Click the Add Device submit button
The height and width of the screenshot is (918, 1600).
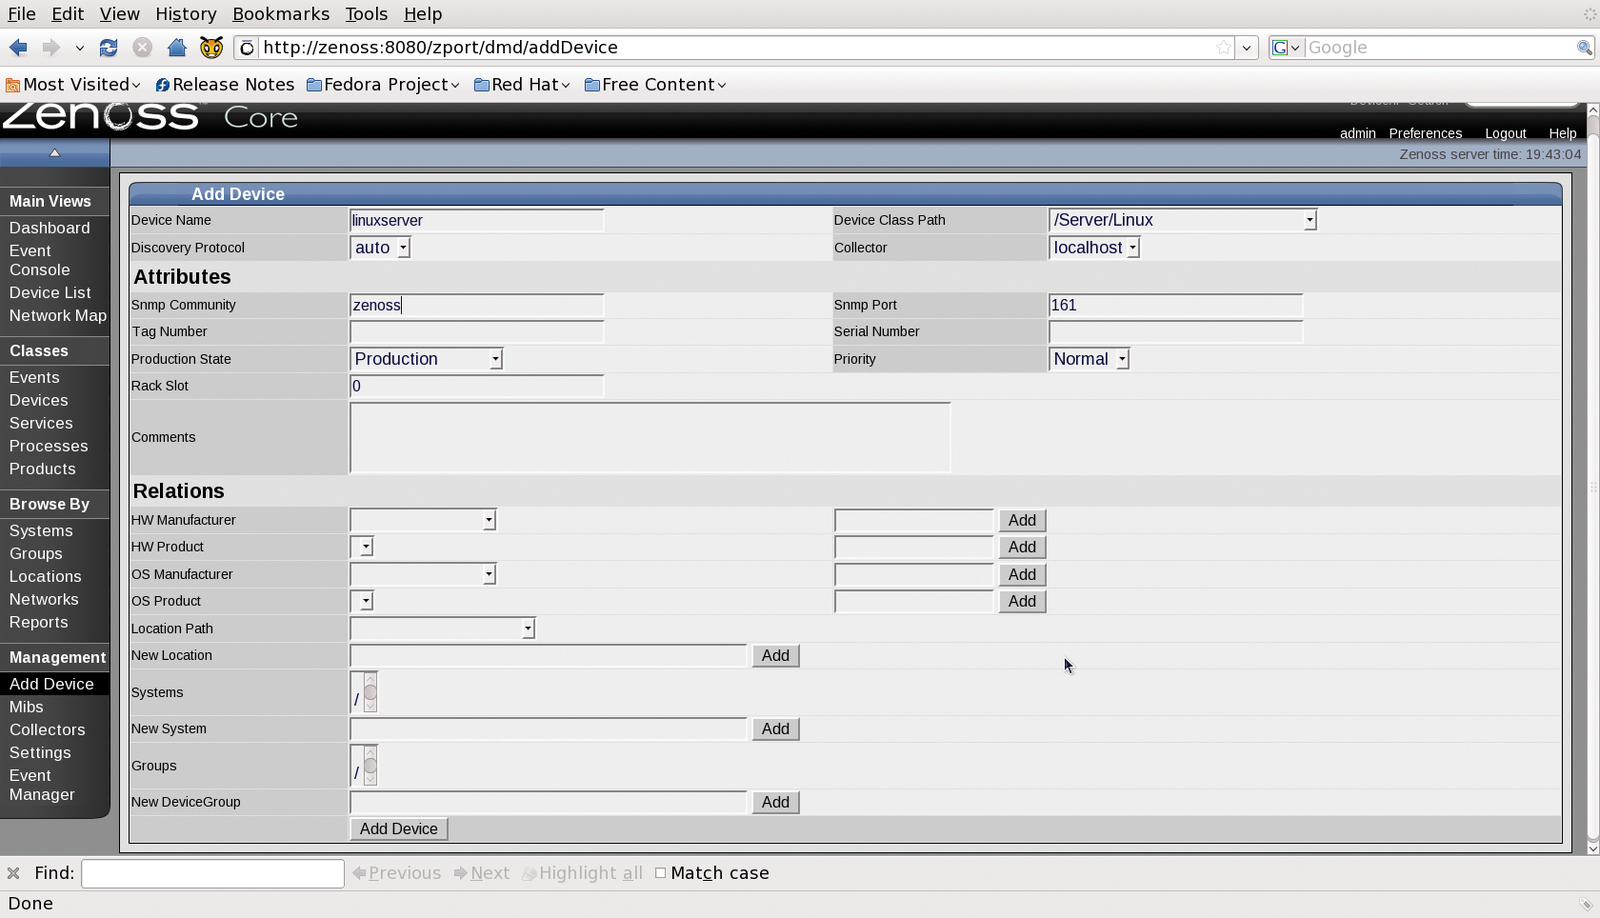399,829
